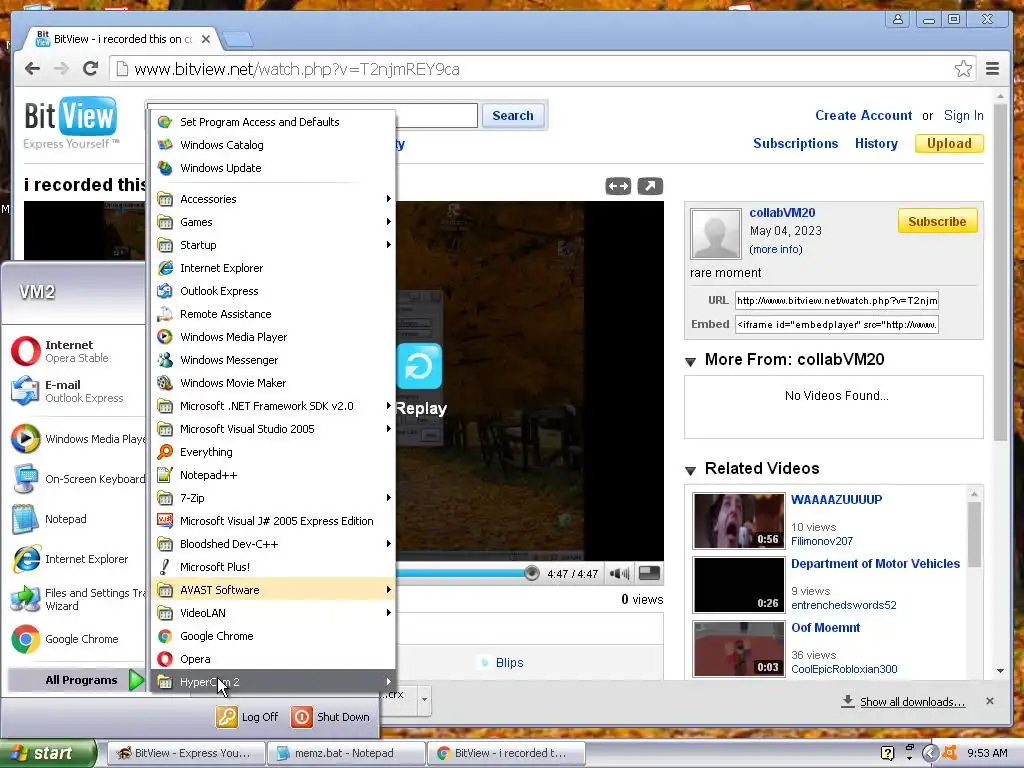Open Subscriptions page link
1024x768 pixels.
click(795, 144)
